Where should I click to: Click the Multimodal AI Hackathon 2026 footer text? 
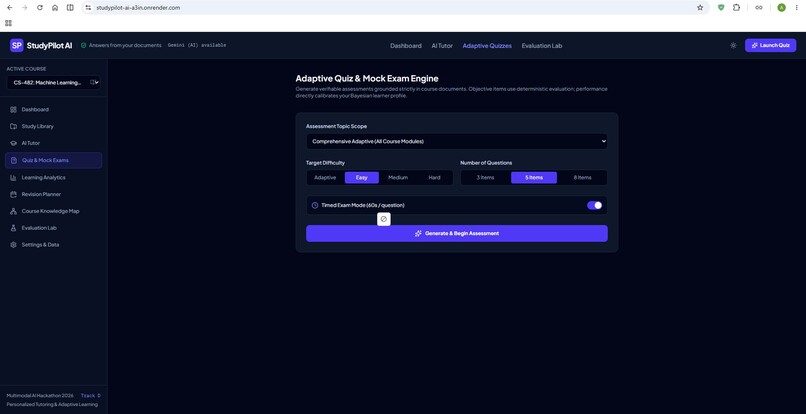[x=40, y=395]
